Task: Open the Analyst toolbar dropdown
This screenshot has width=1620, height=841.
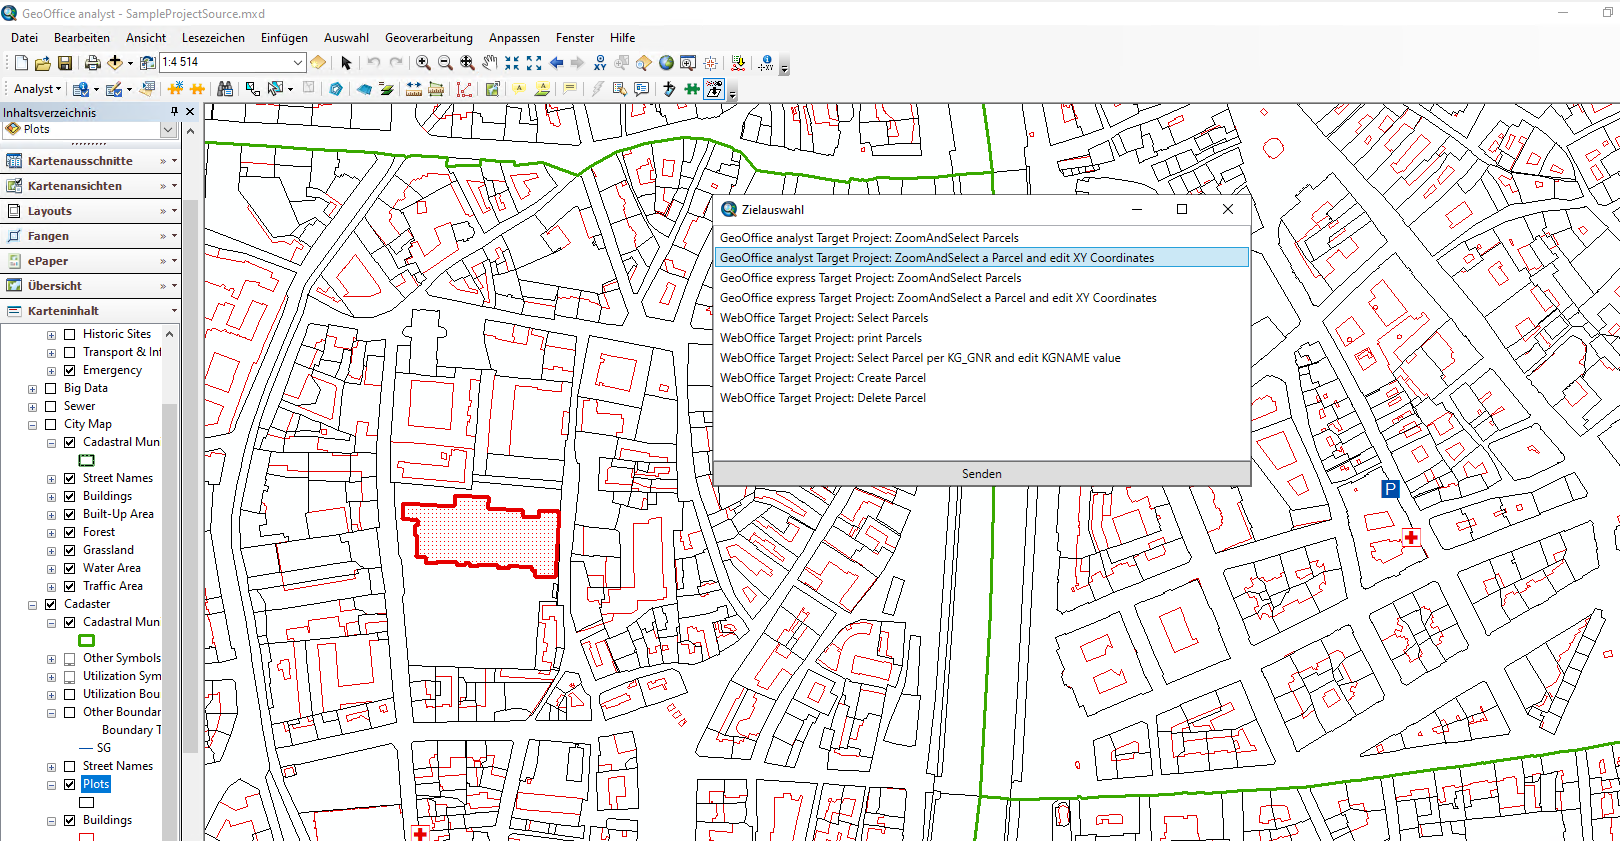Action: 38,89
